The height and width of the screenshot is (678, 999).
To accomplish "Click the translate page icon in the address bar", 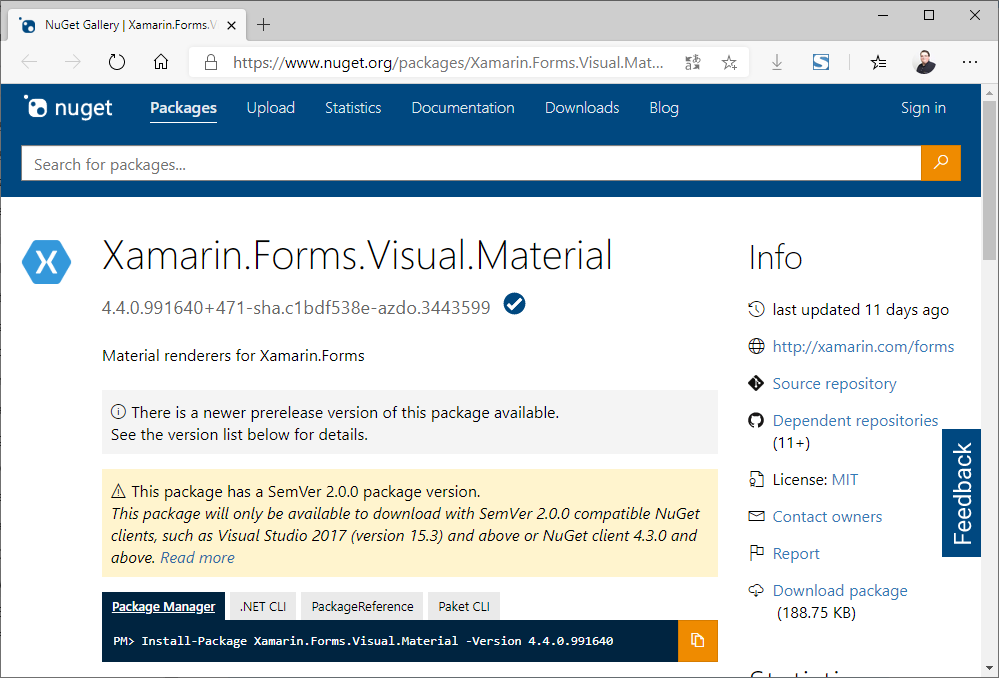I will (693, 62).
